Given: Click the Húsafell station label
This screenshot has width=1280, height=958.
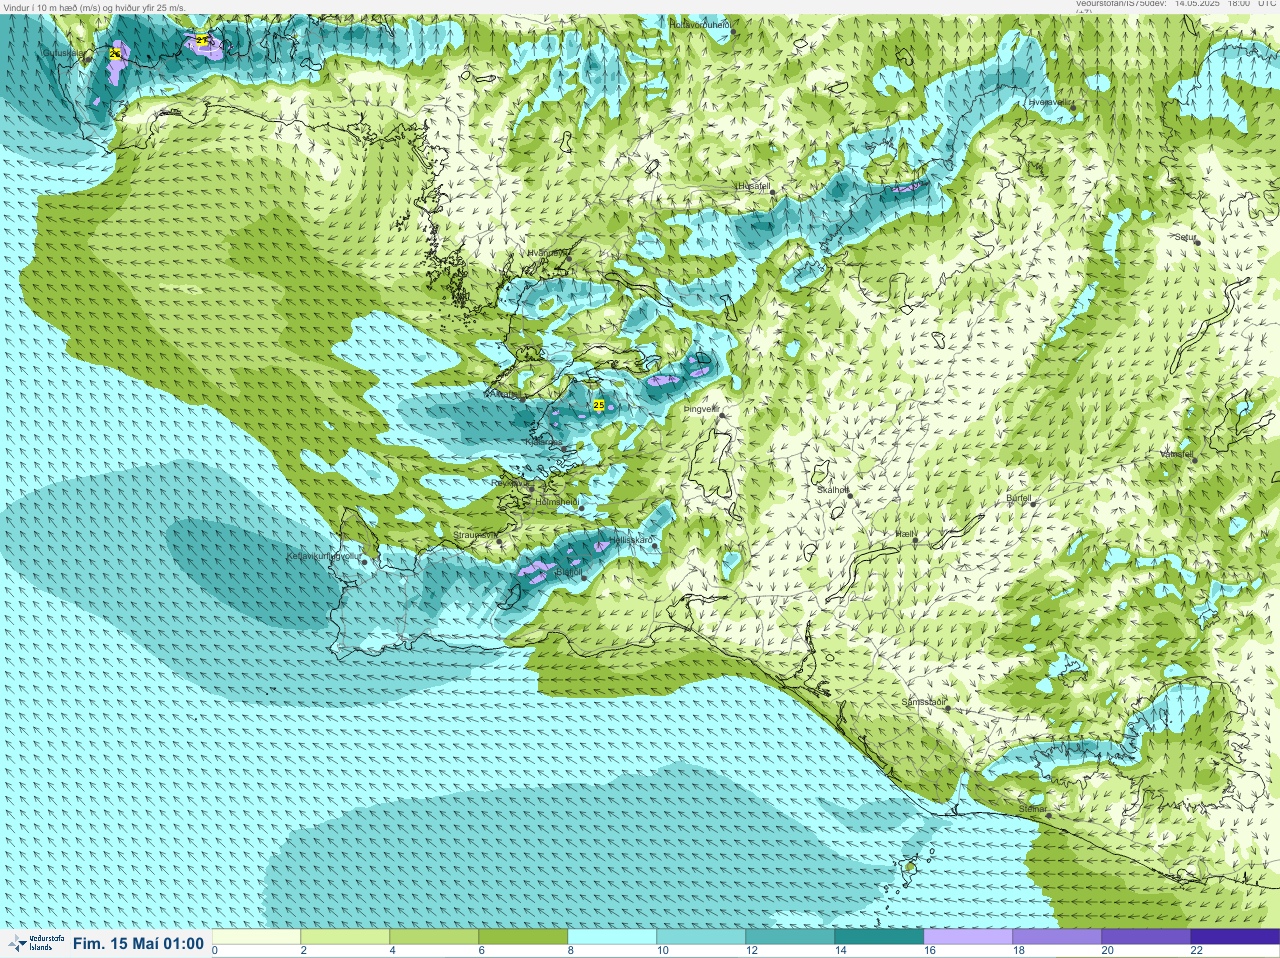Looking at the screenshot, I should click(753, 186).
